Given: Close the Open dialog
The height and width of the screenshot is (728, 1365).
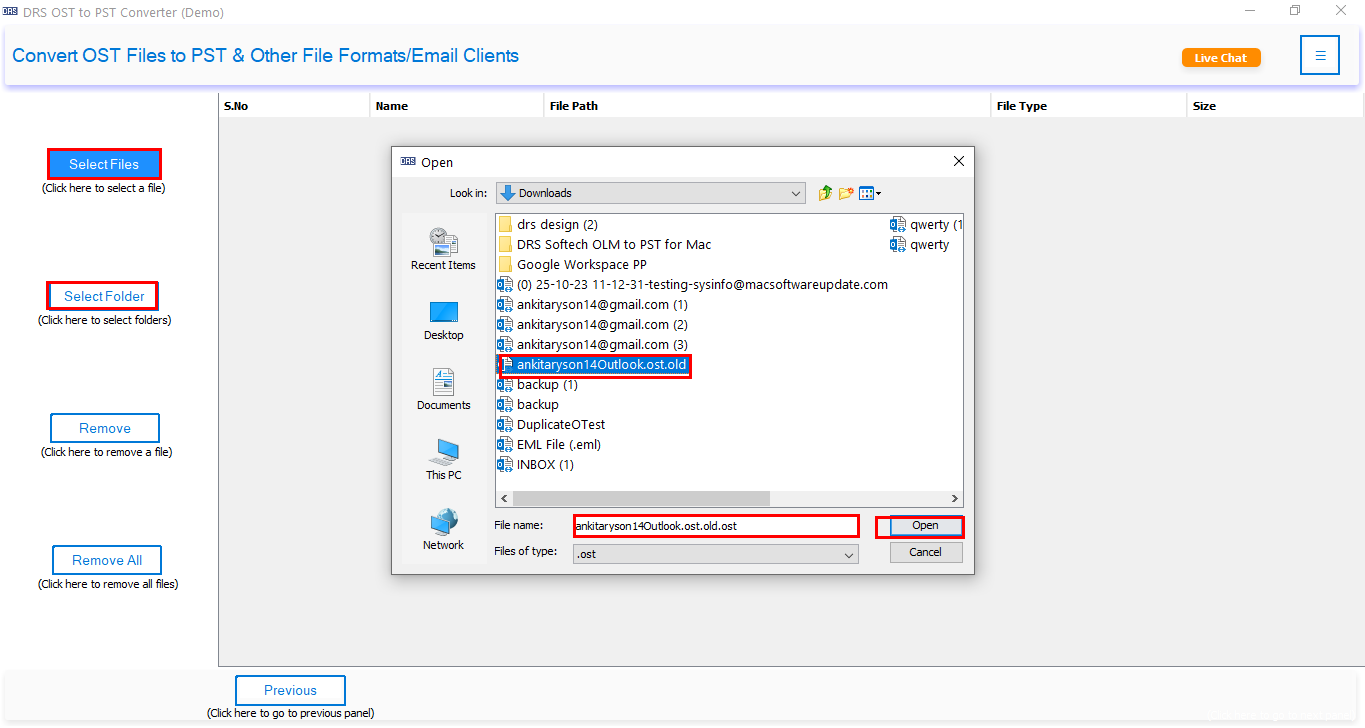Looking at the screenshot, I should pos(958,161).
